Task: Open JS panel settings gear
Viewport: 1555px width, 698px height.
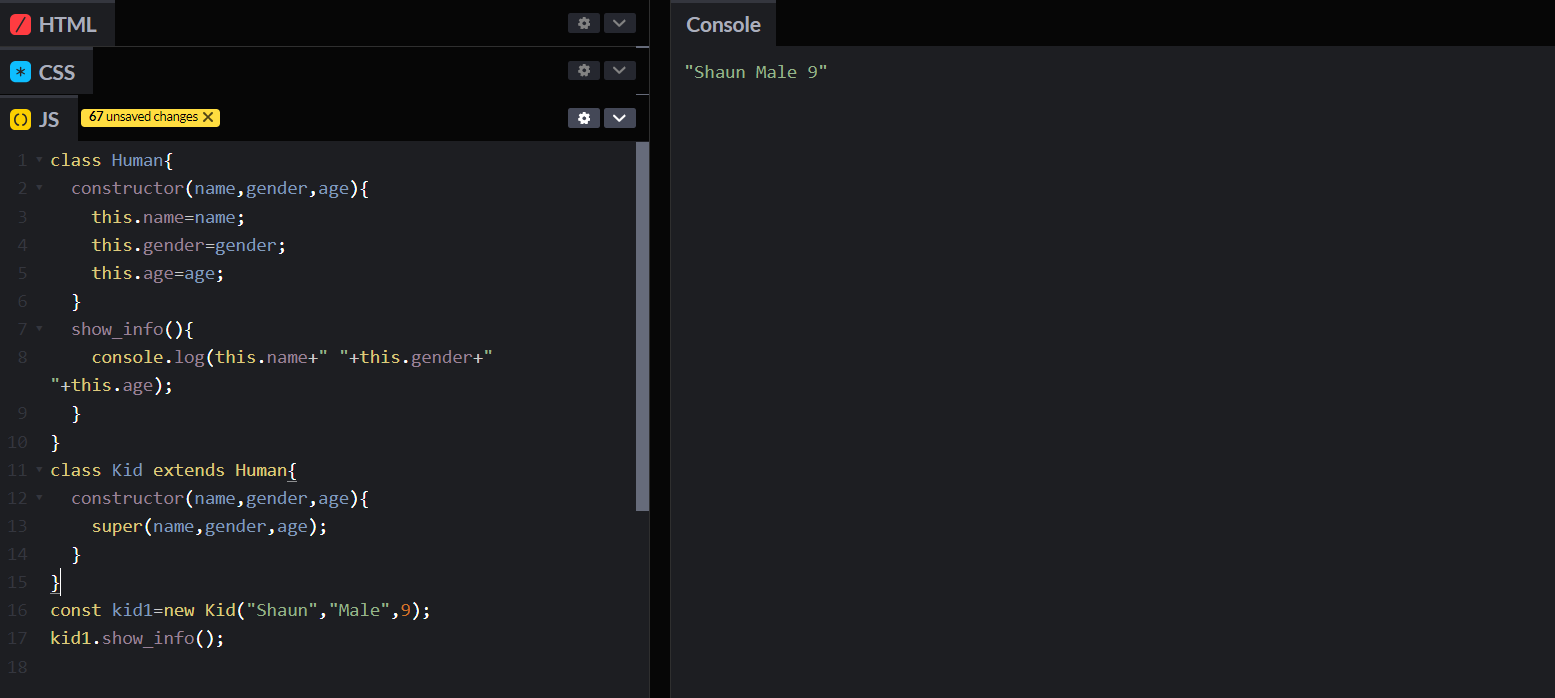Action: (584, 118)
